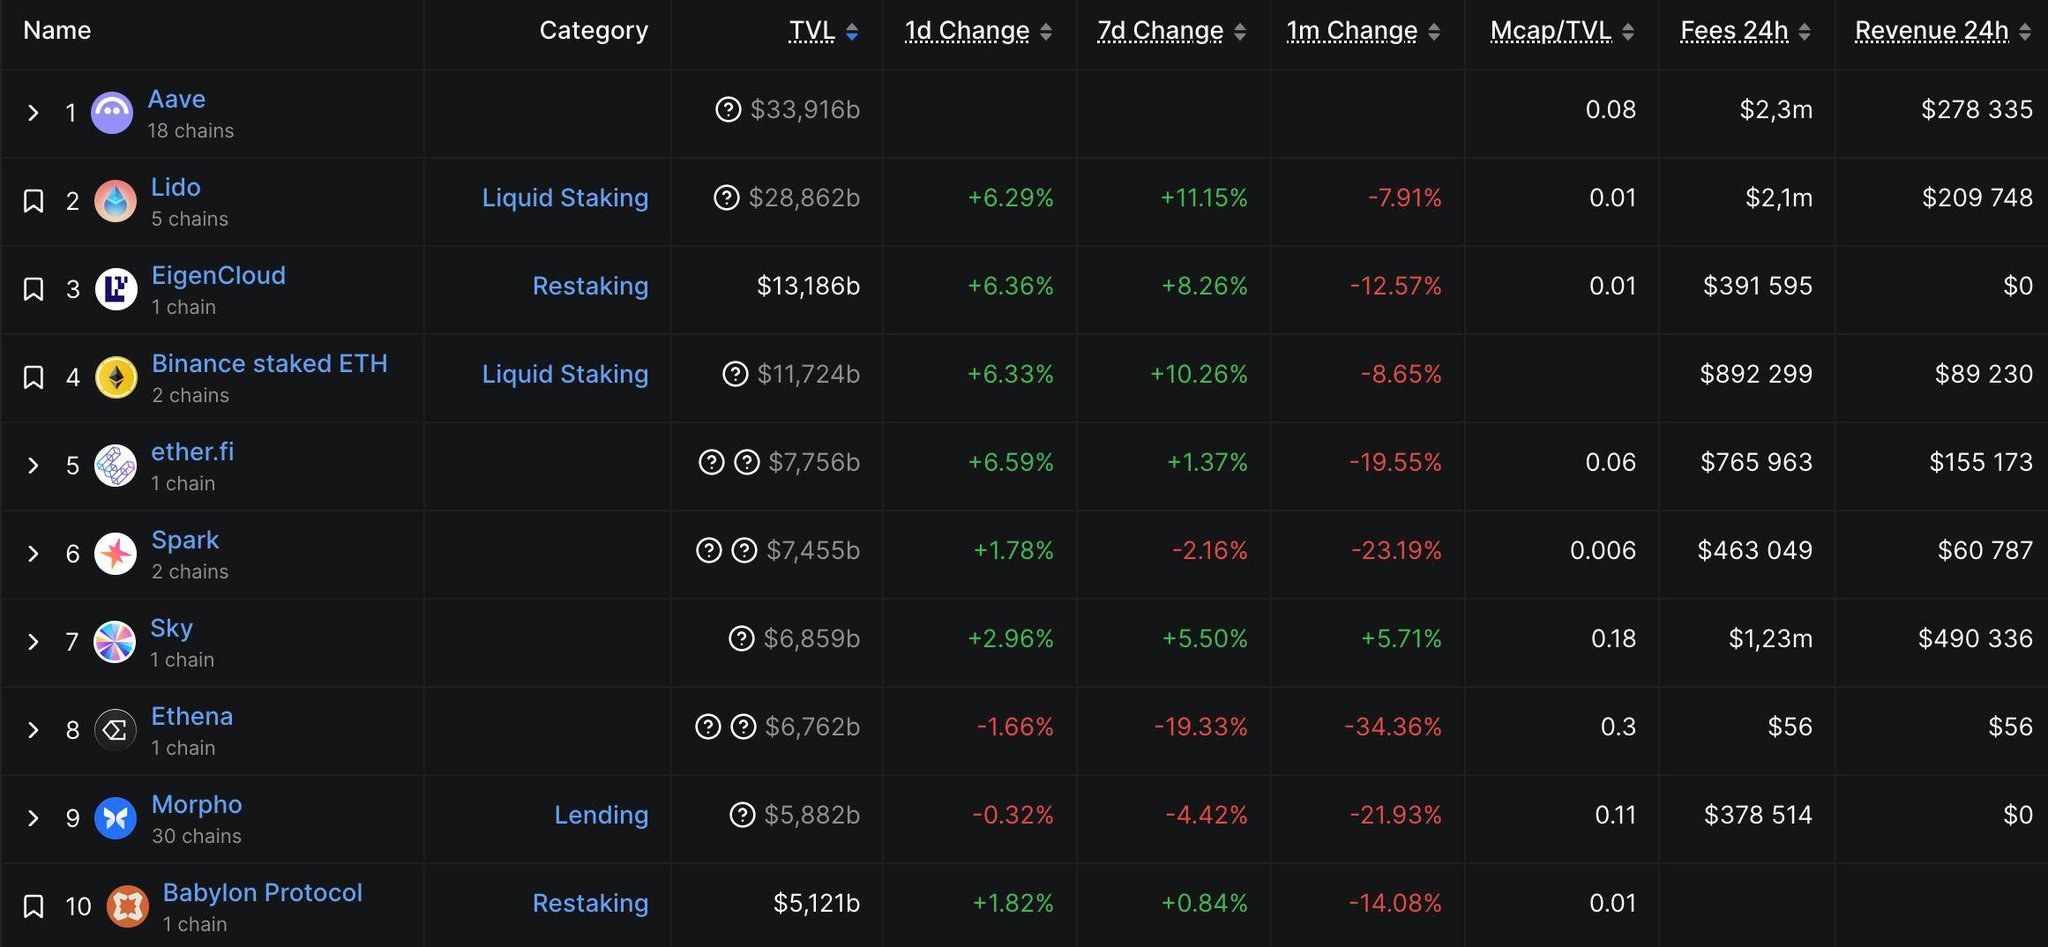2048x947 pixels.
Task: Sort table by TVL column header
Action: point(812,31)
